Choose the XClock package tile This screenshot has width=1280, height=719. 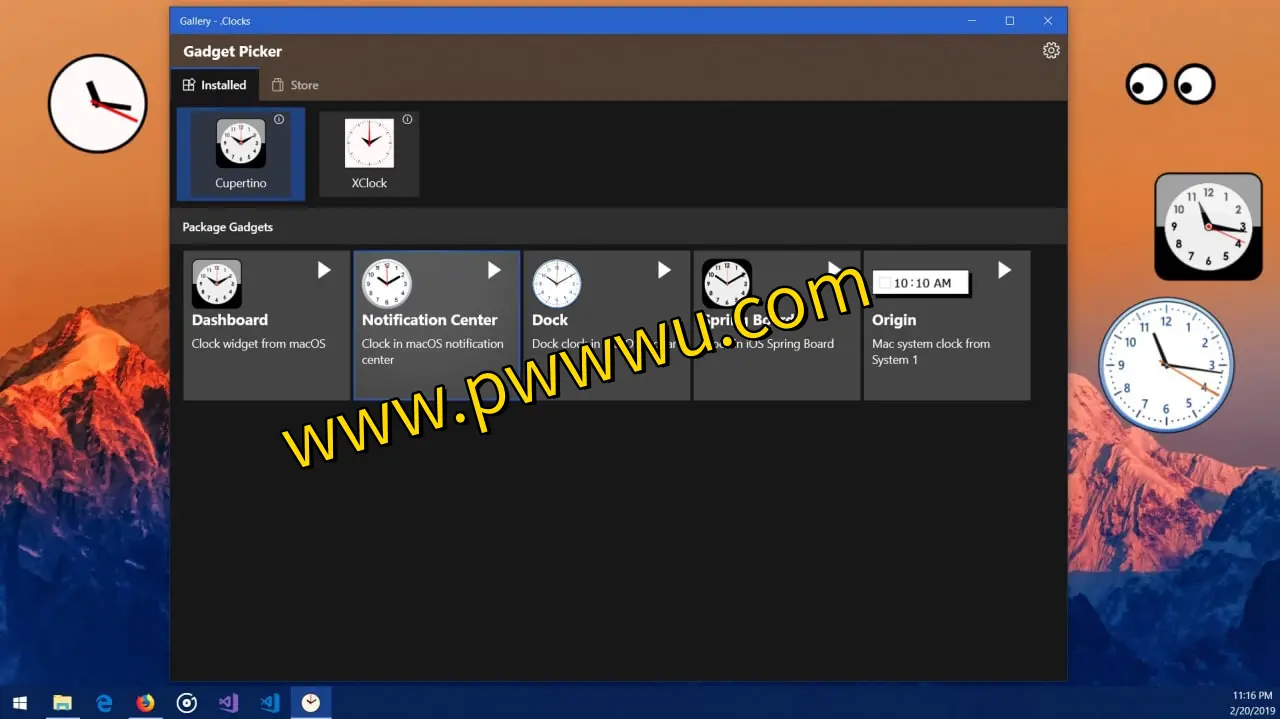(369, 154)
